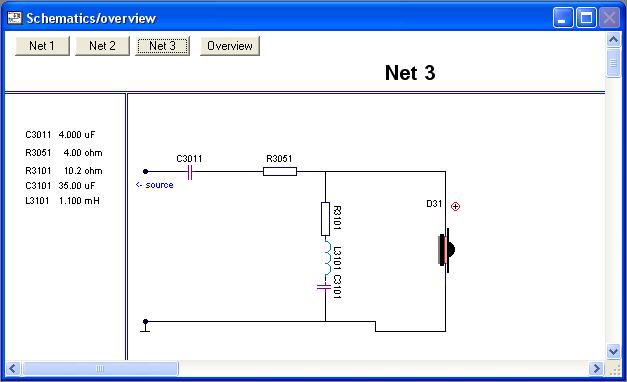Show the Overview schematic
Screen dimensions: 627x382
pos(230,46)
